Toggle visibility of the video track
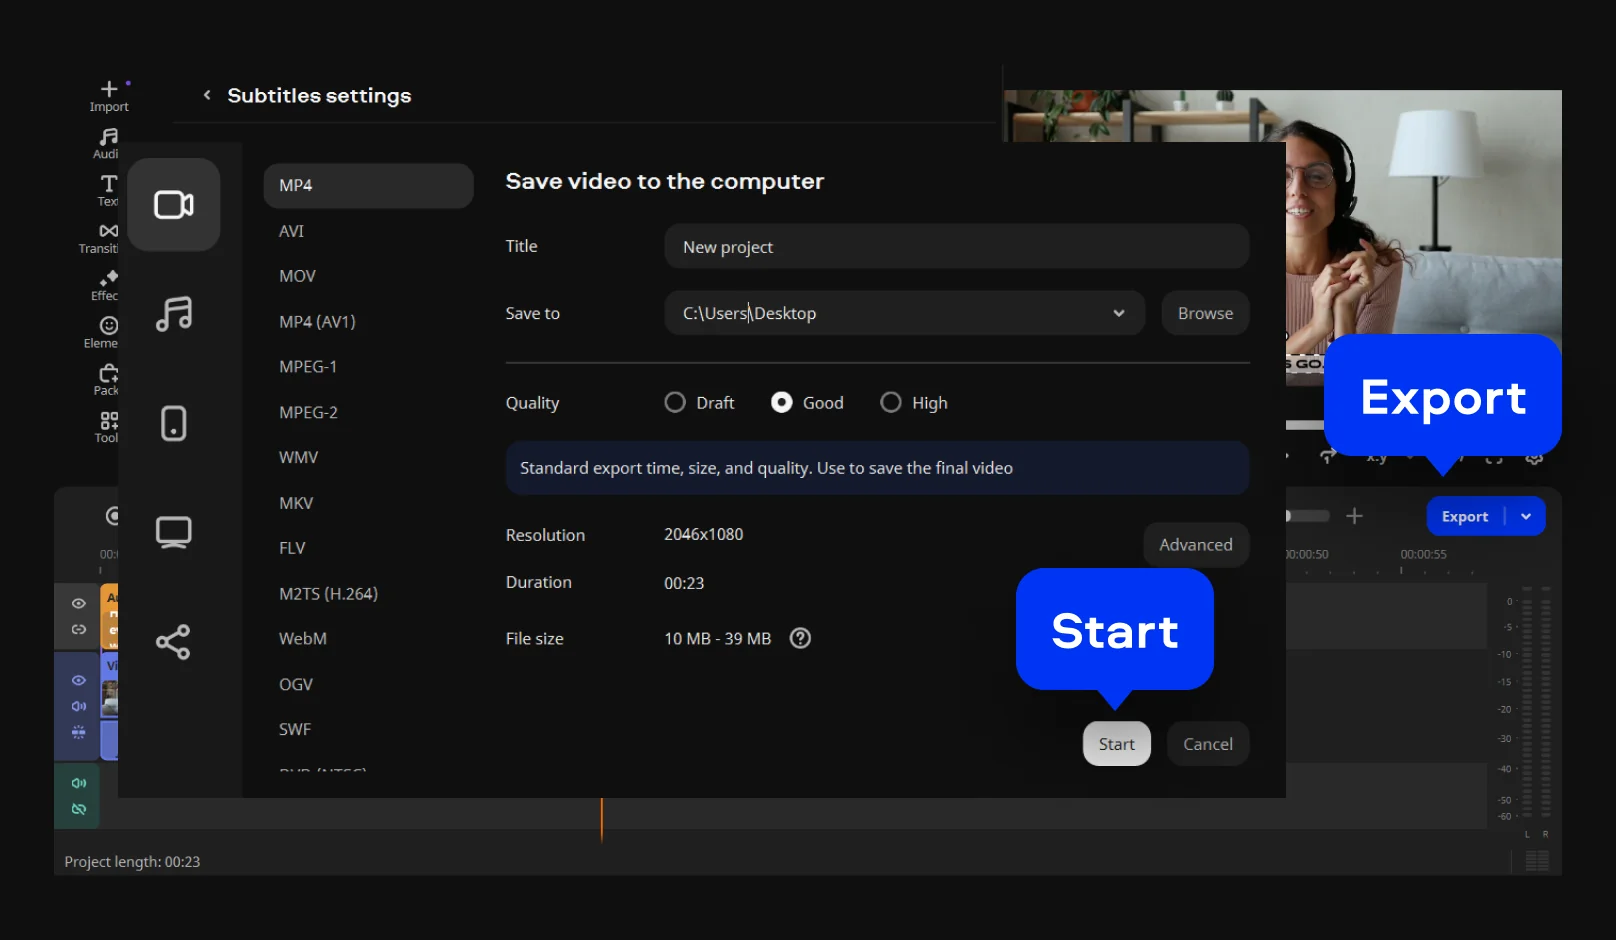This screenshot has width=1616, height=940. pos(79,680)
